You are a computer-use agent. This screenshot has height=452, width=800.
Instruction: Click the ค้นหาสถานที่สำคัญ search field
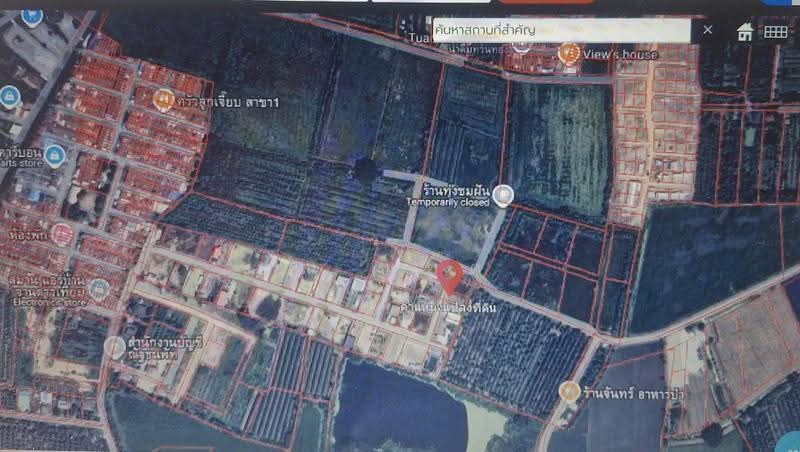tap(561, 30)
